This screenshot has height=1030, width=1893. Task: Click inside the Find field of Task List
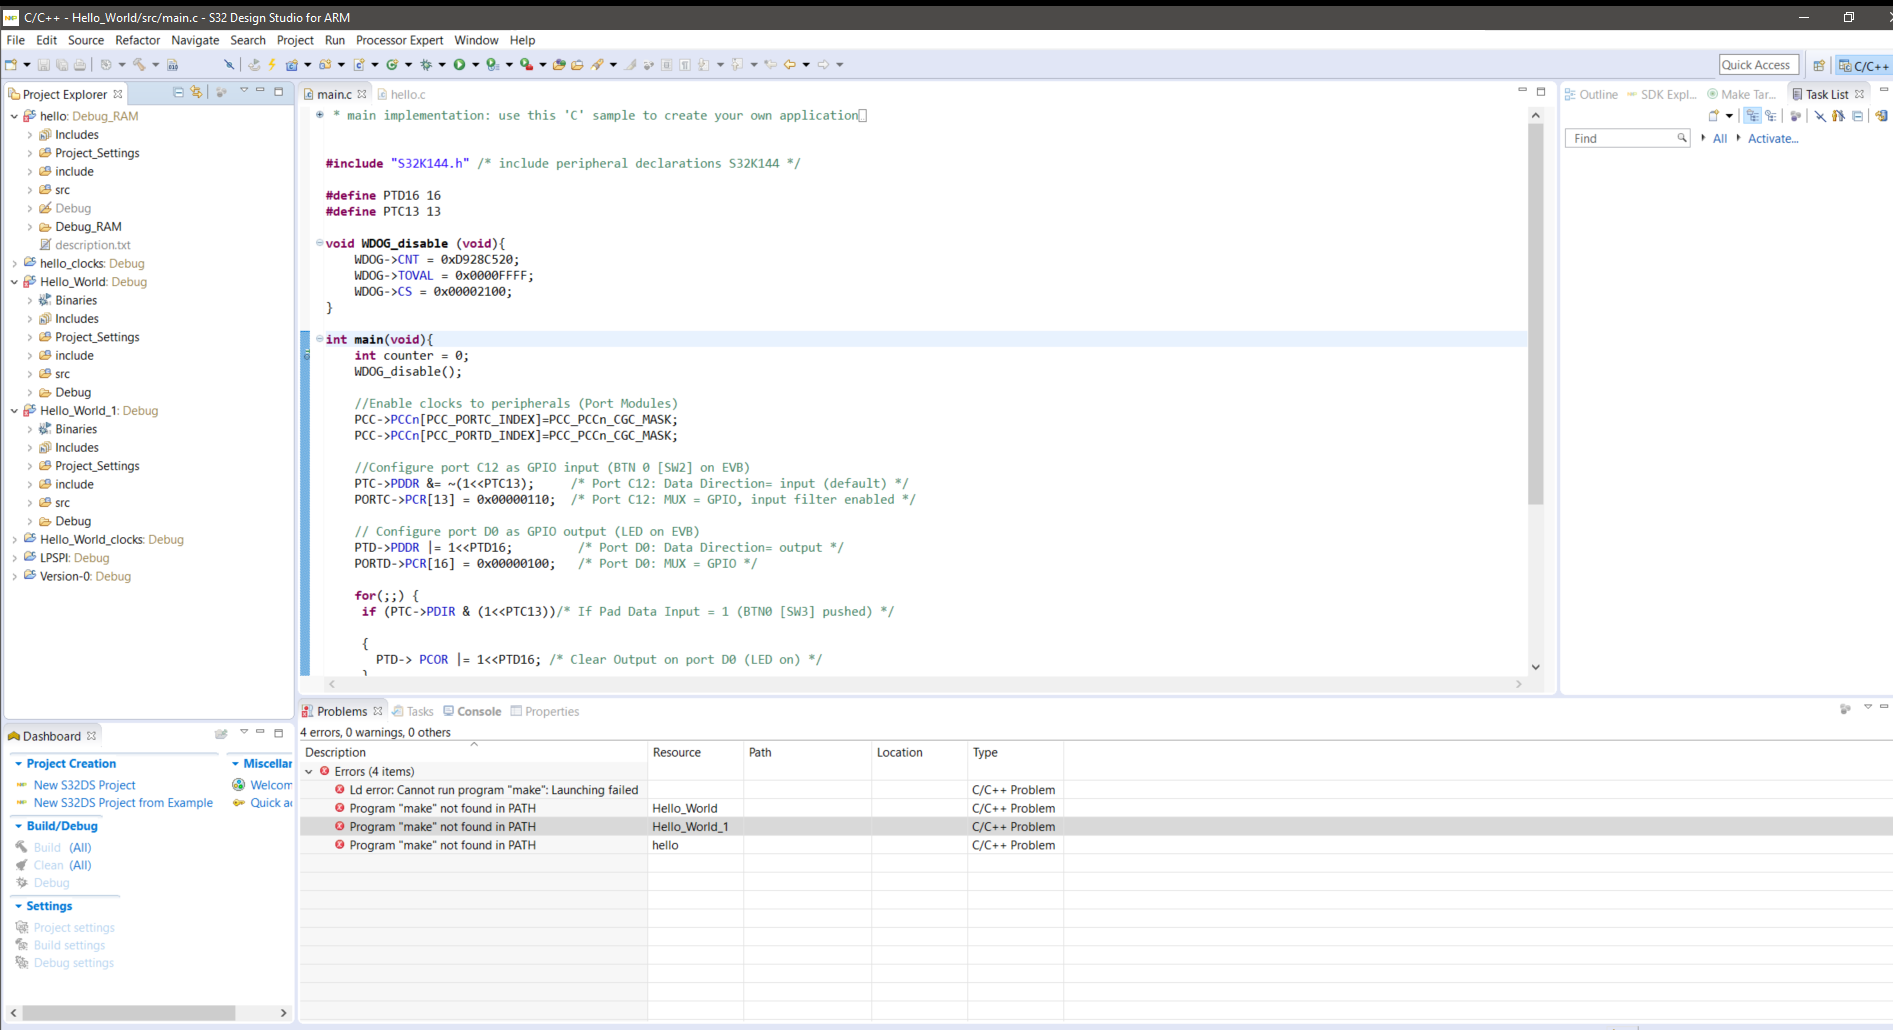(x=1620, y=138)
